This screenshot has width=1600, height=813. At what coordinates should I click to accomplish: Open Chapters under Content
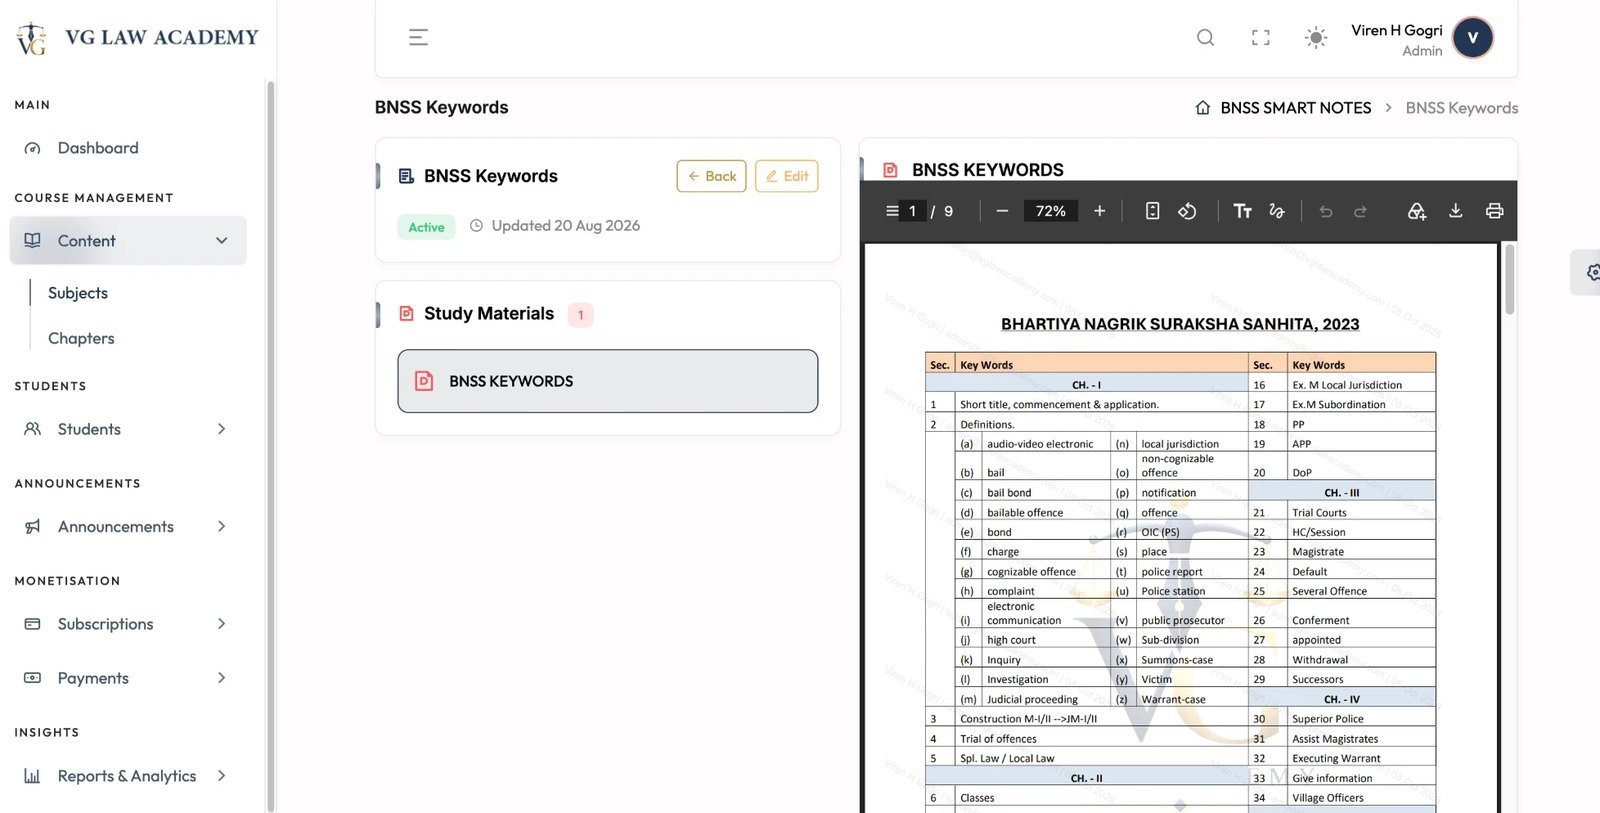pos(81,338)
